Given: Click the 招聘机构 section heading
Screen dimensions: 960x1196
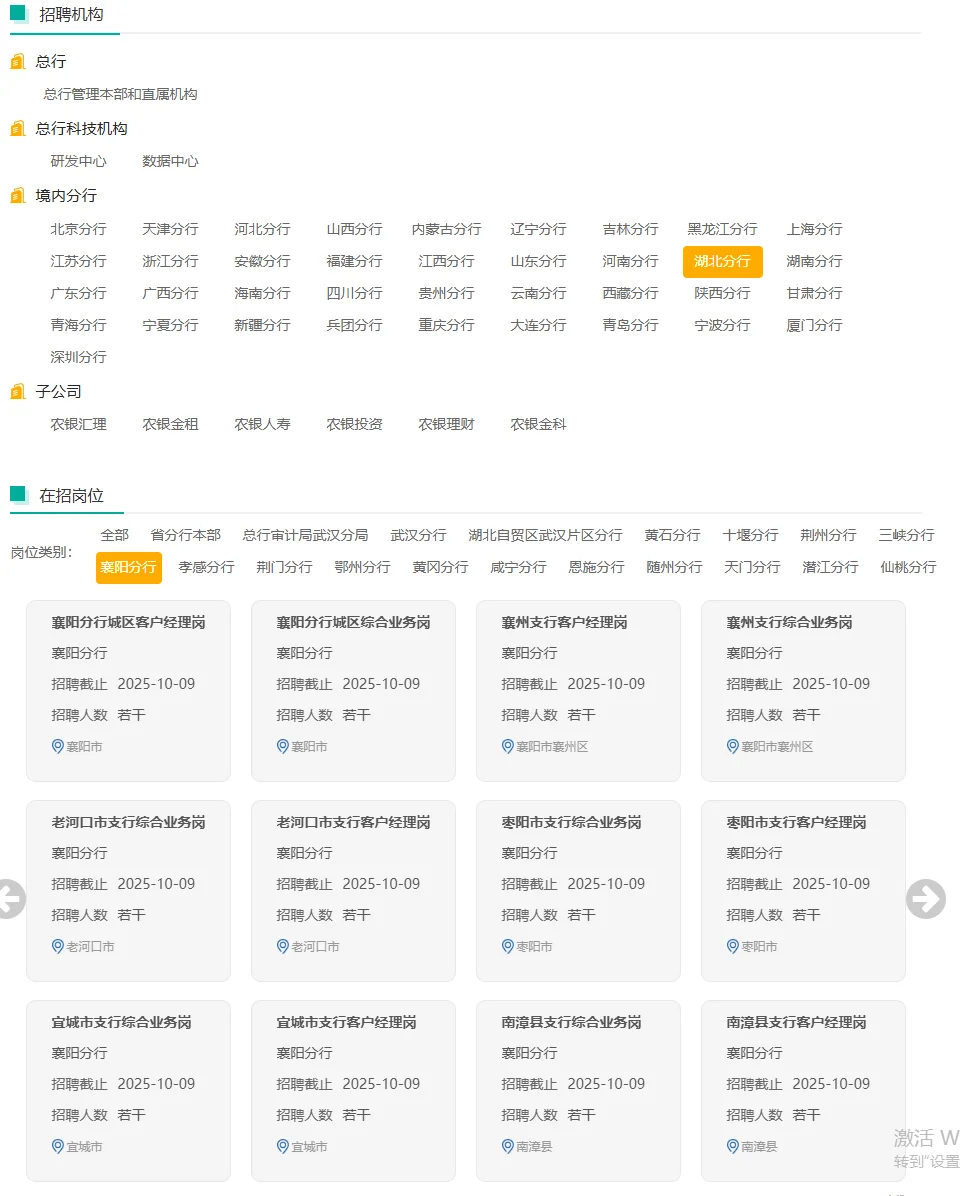Looking at the screenshot, I should coord(71,14).
